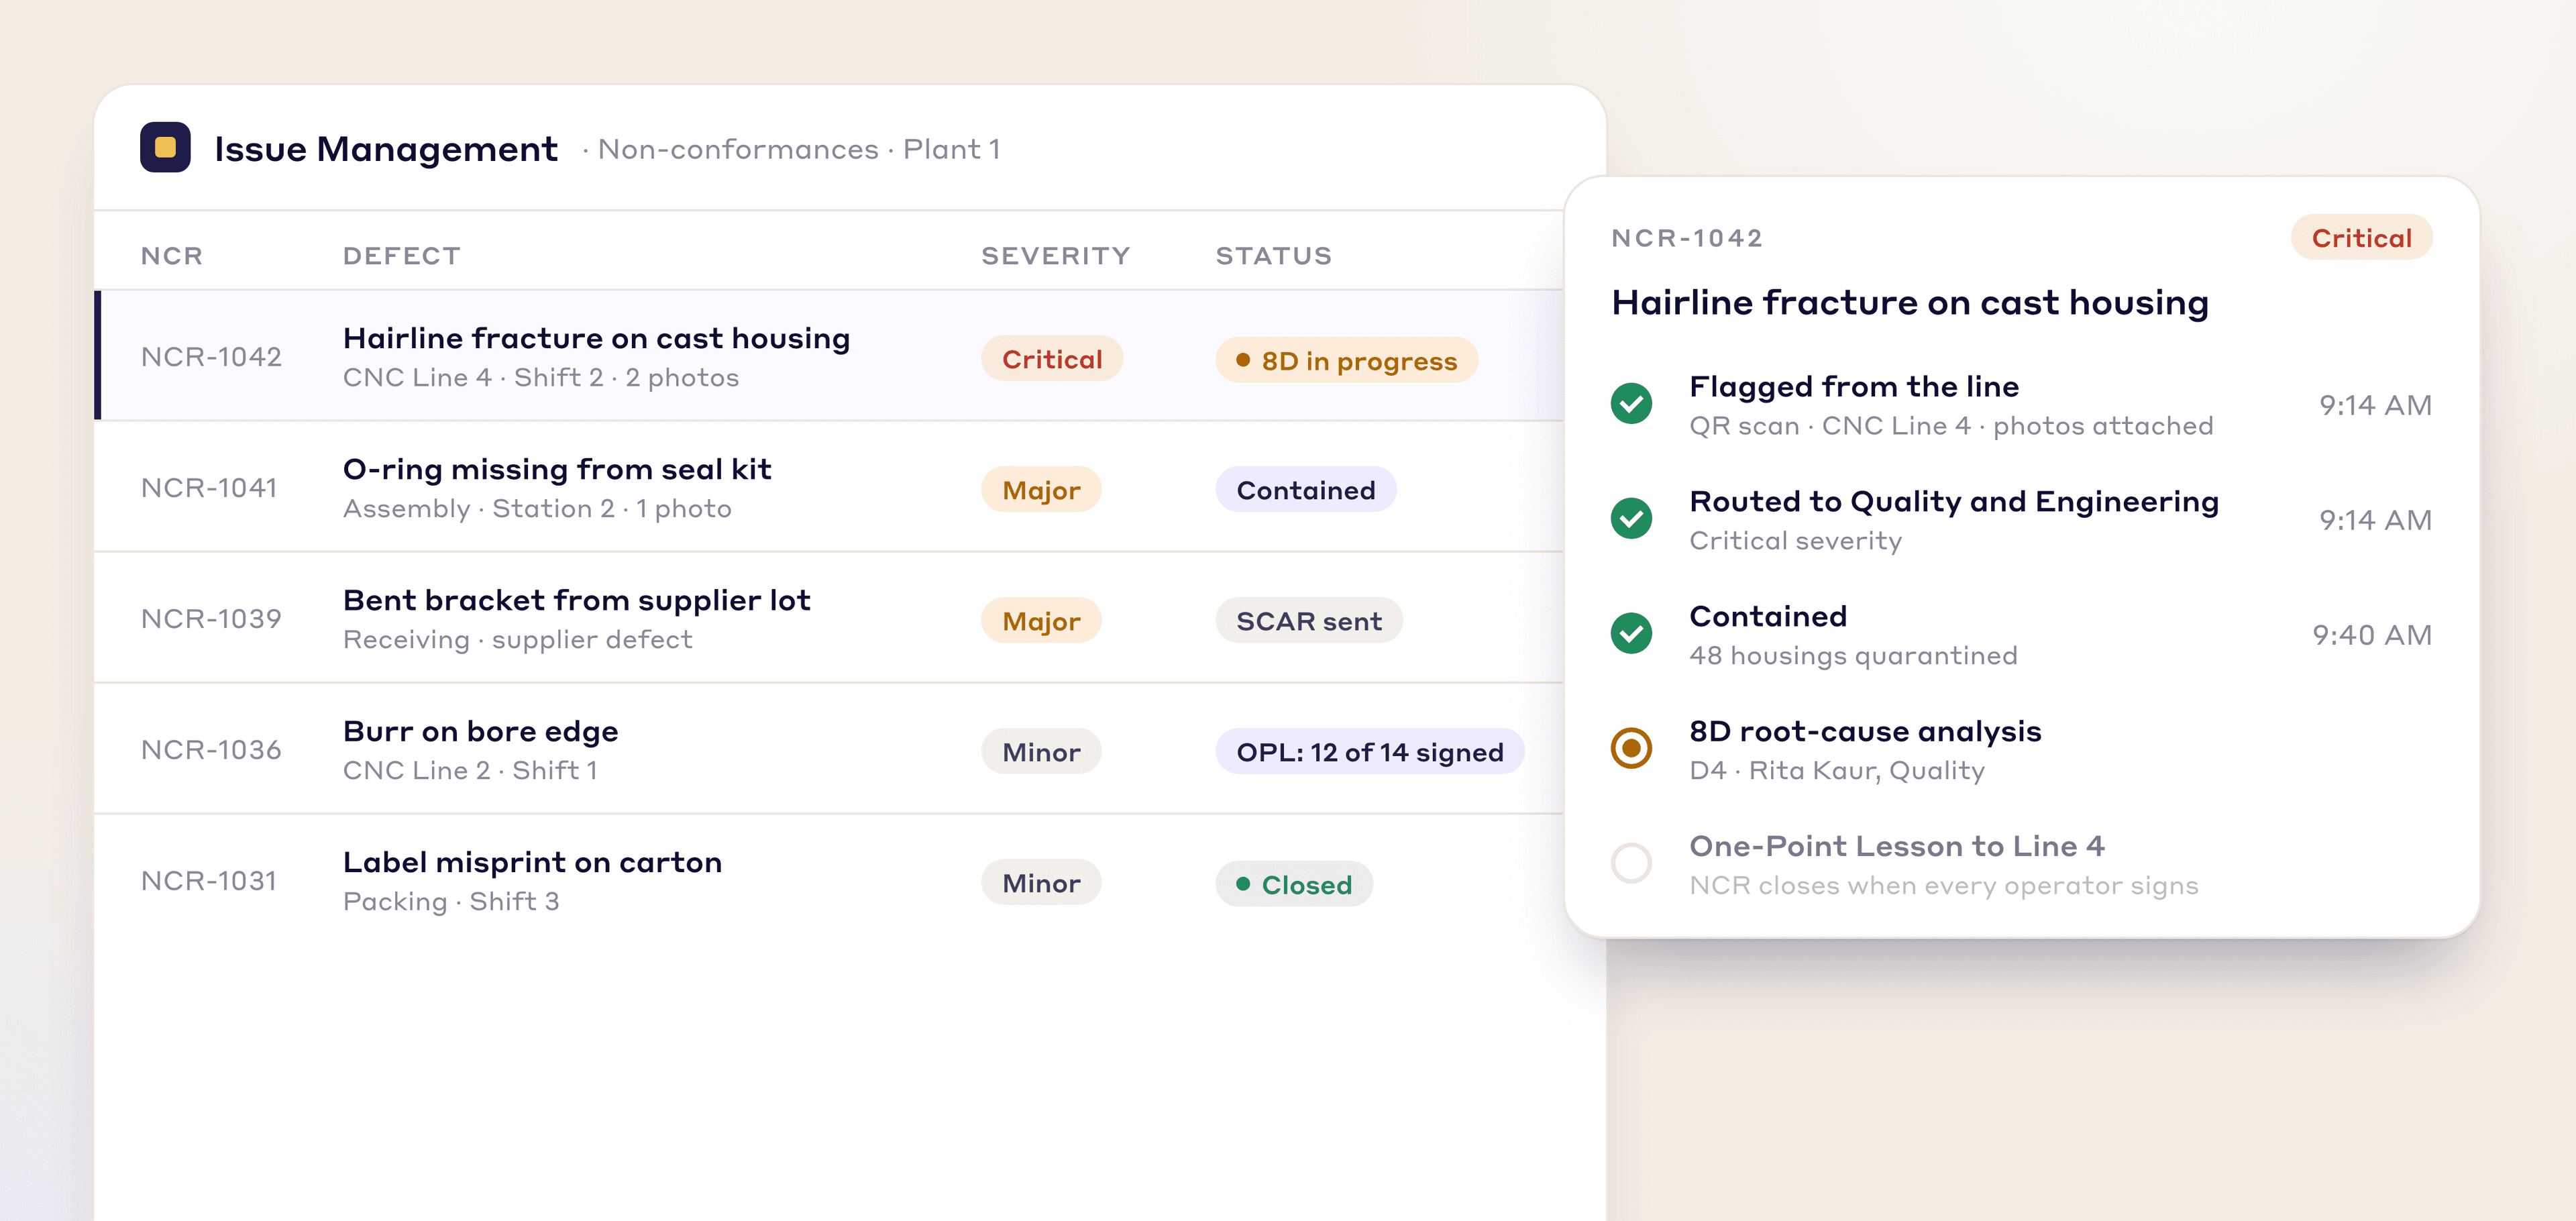This screenshot has height=1221, width=2576.
Task: Open the Bent bracket from supplier lot row
Action: (x=830, y=618)
